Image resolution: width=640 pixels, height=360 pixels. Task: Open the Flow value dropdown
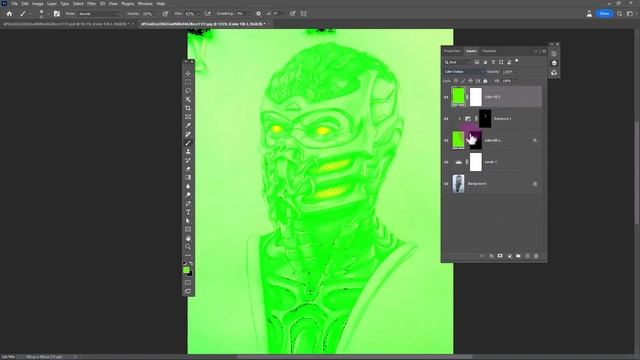(x=198, y=13)
